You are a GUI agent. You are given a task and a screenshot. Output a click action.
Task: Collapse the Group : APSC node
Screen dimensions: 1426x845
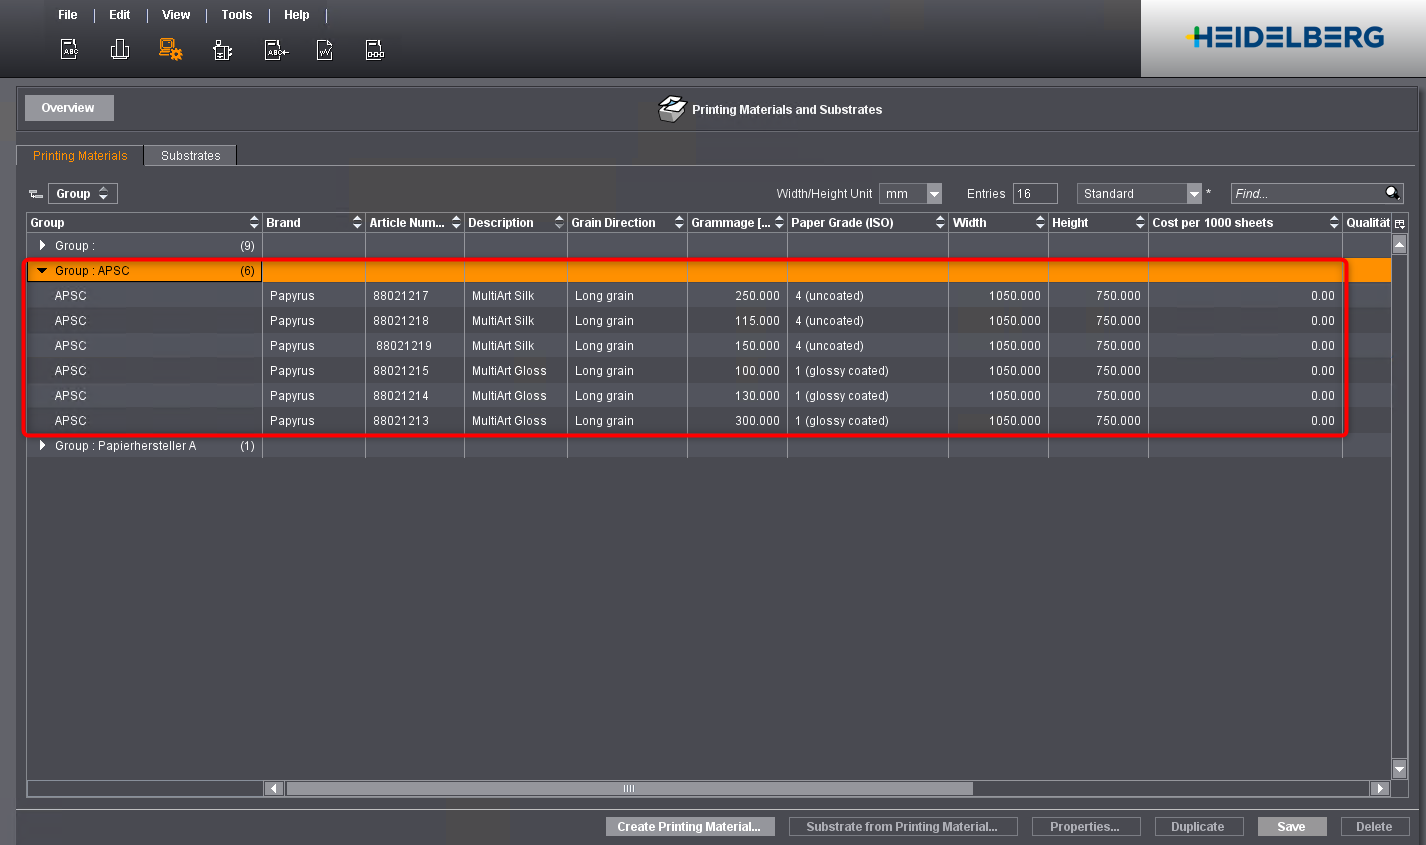tap(42, 270)
